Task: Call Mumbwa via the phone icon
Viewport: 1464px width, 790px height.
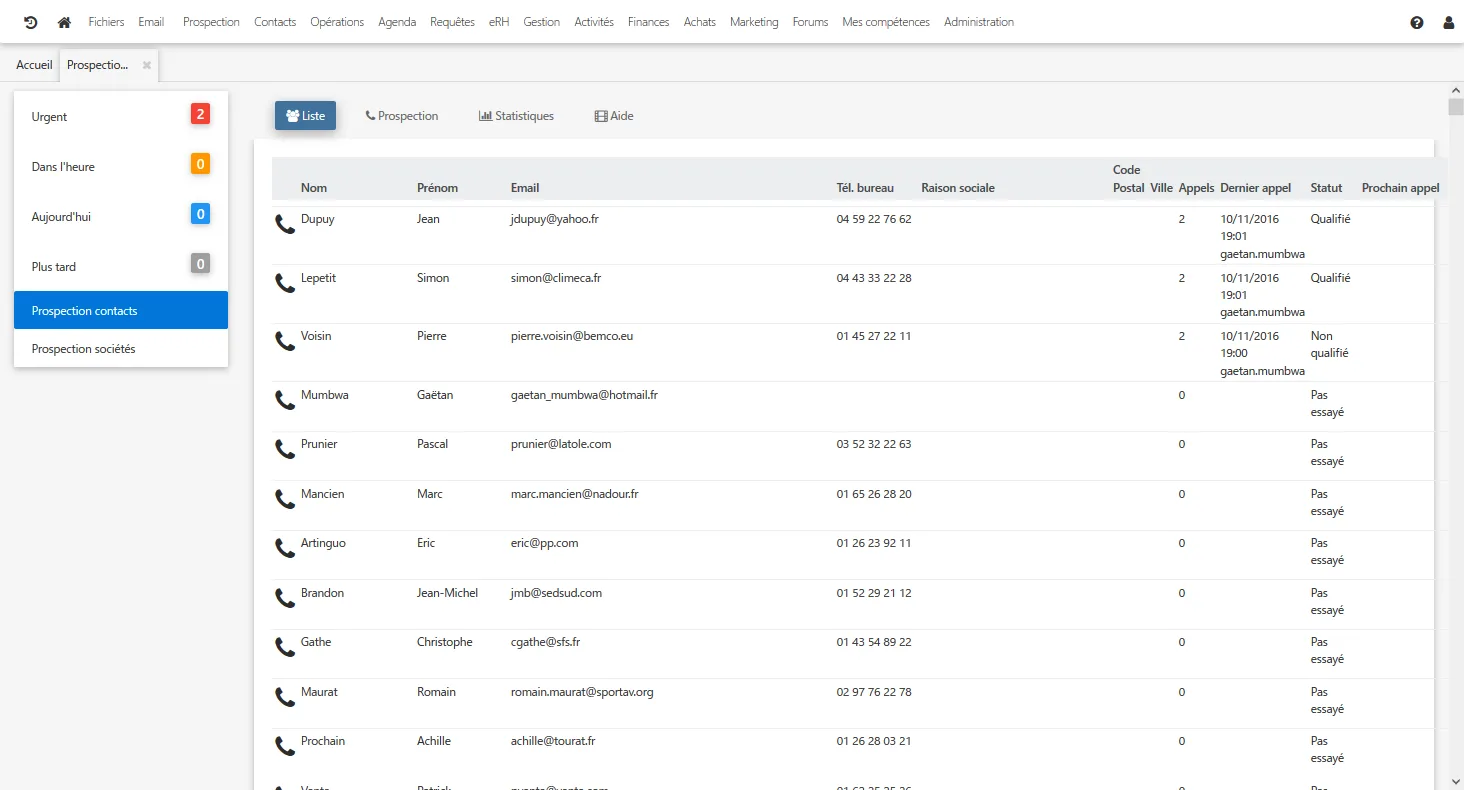Action: pyautogui.click(x=285, y=401)
